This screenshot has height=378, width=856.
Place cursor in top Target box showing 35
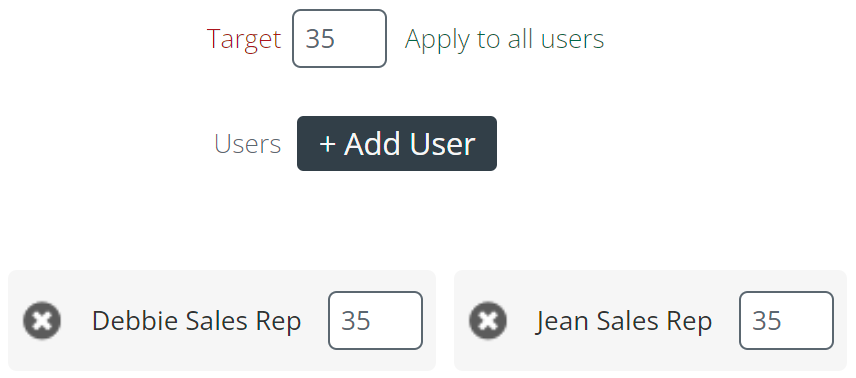[340, 39]
